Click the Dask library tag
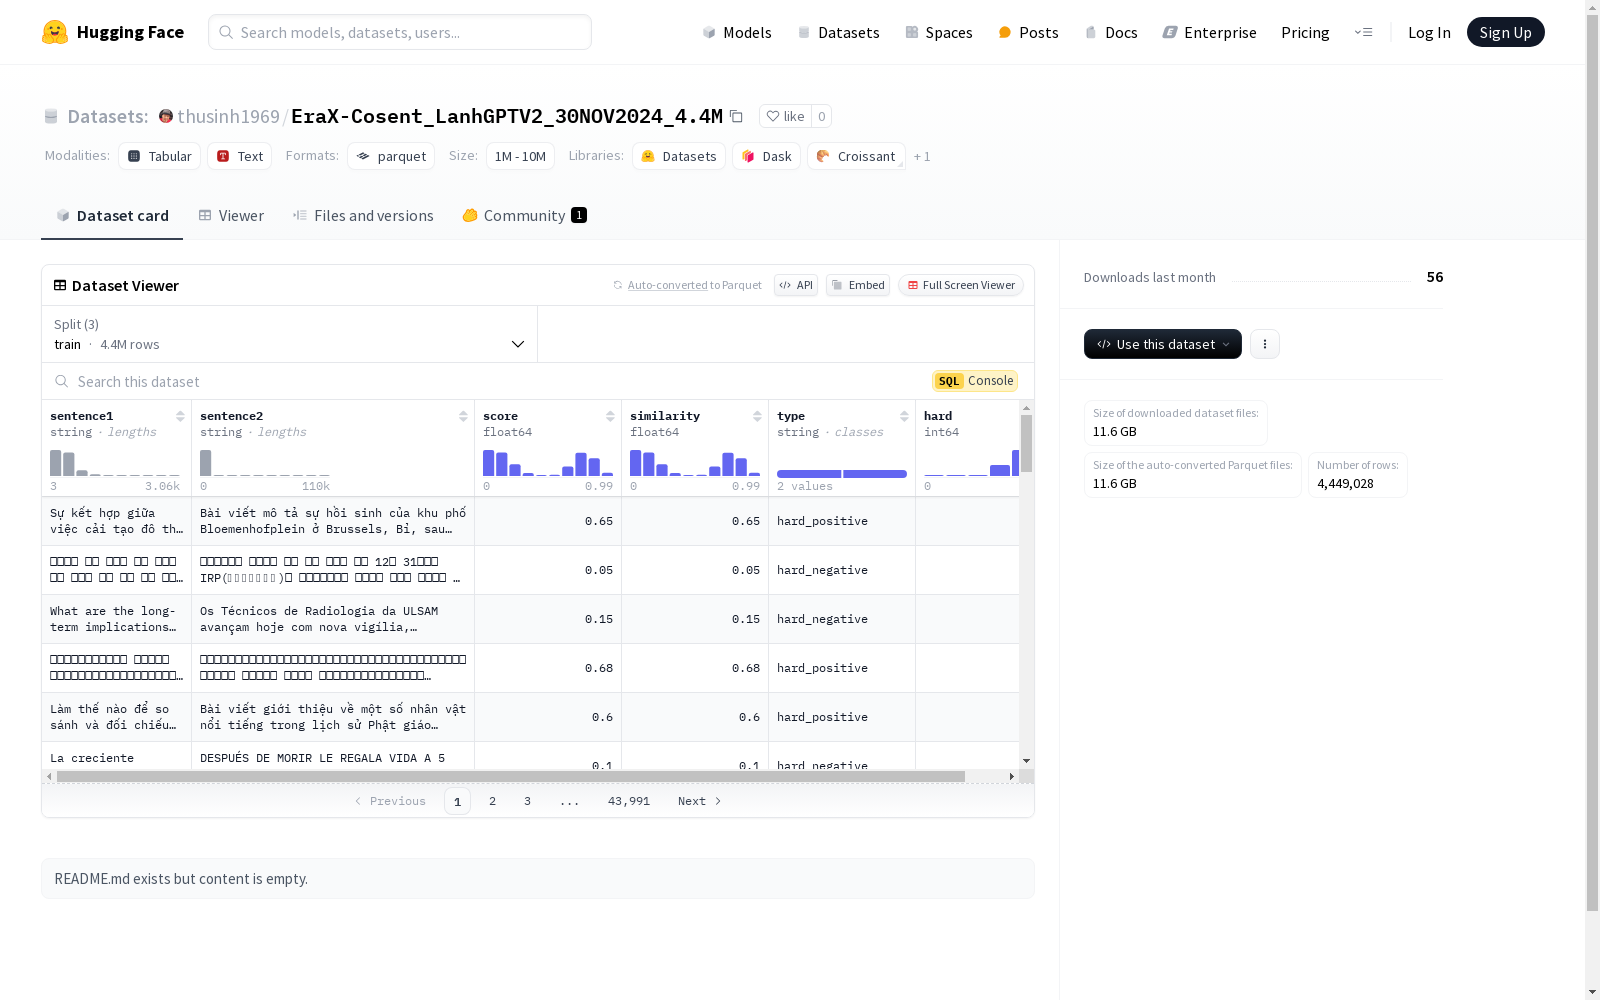 point(766,156)
